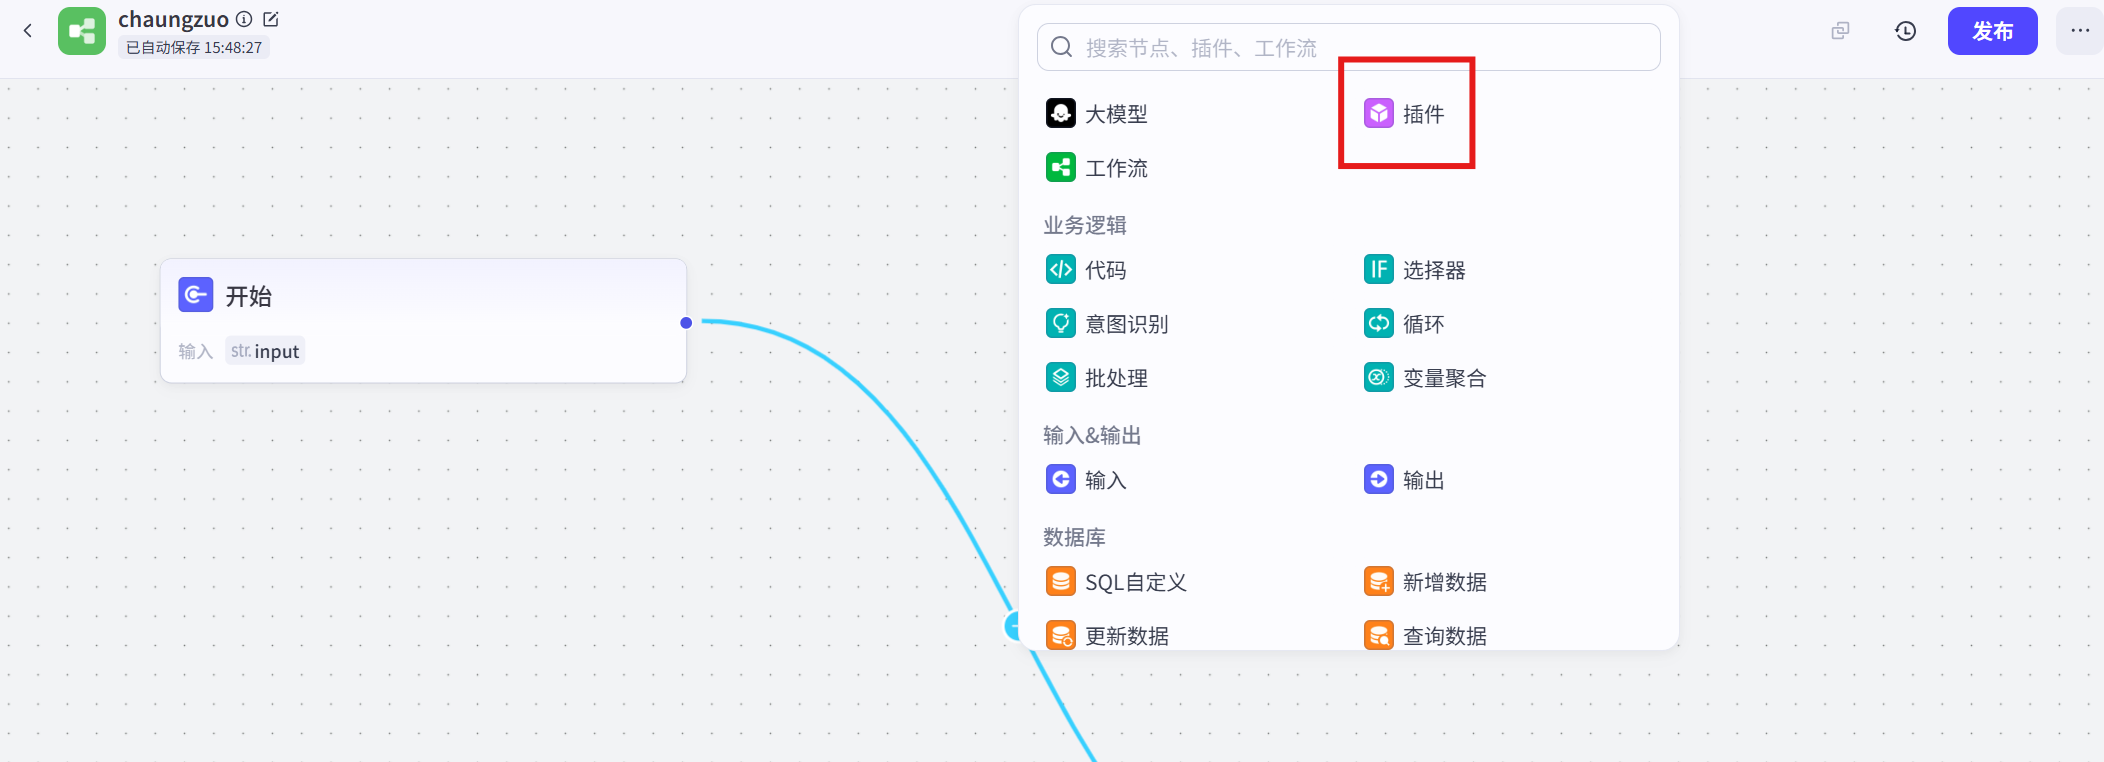Viewport: 2104px width, 762px height.
Task: Add a 大模型 LLM node
Action: [1097, 113]
